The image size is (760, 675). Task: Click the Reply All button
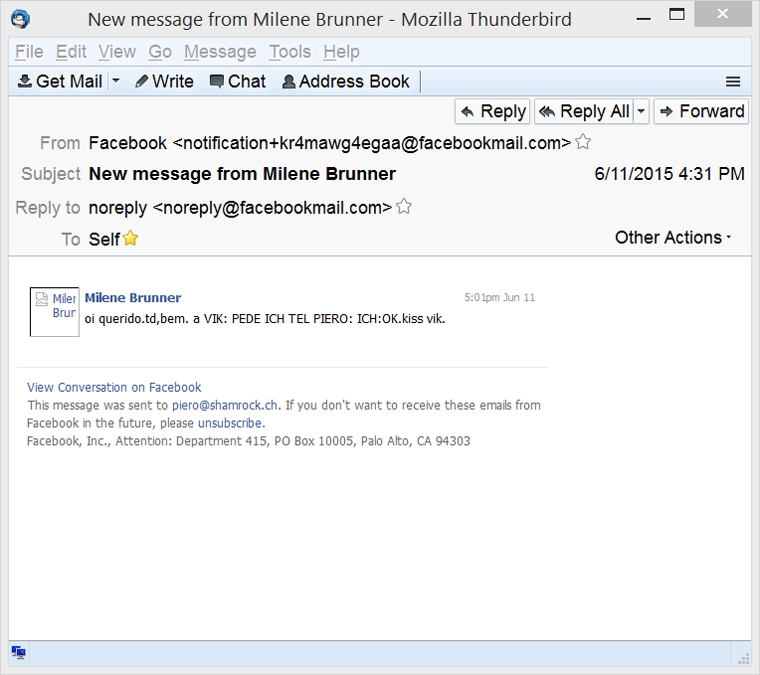click(x=584, y=111)
